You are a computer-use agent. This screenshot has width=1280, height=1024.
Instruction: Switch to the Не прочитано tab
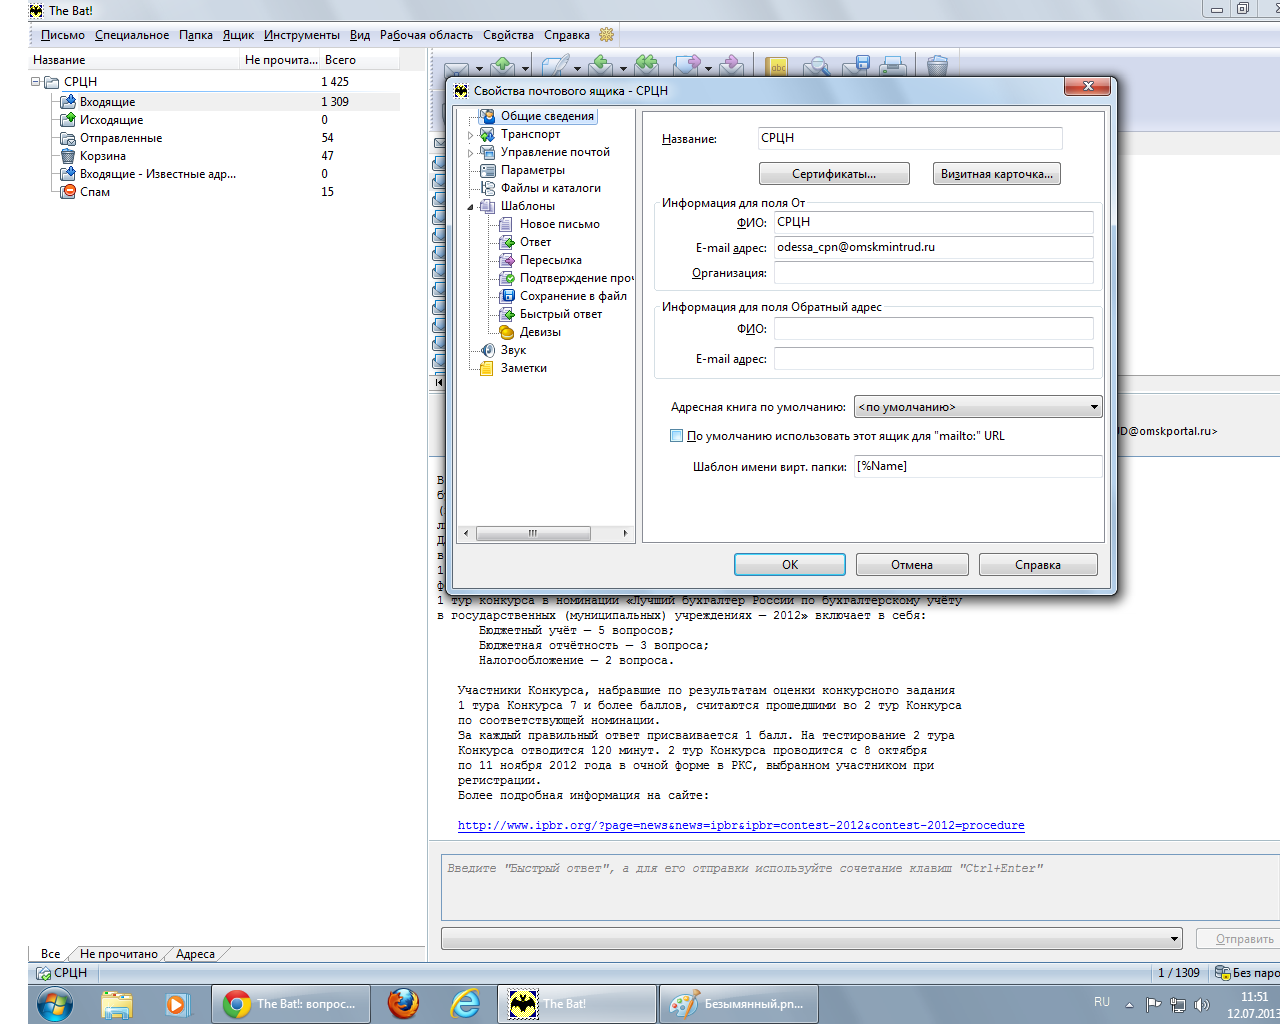tap(118, 954)
